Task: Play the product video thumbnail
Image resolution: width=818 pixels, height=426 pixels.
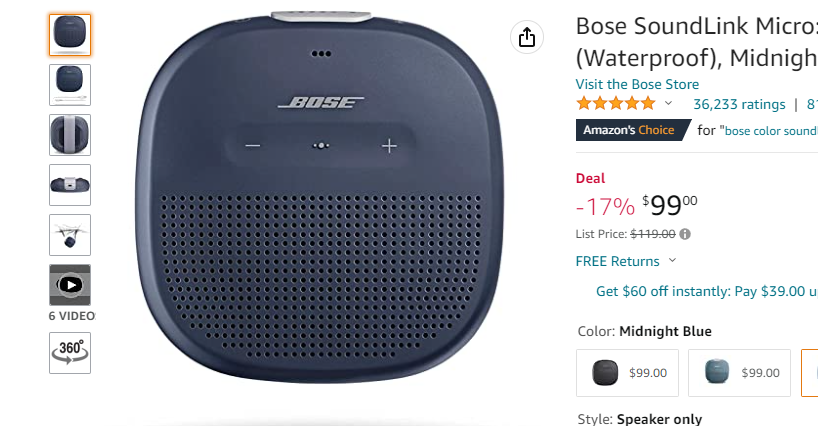Action: [70, 285]
